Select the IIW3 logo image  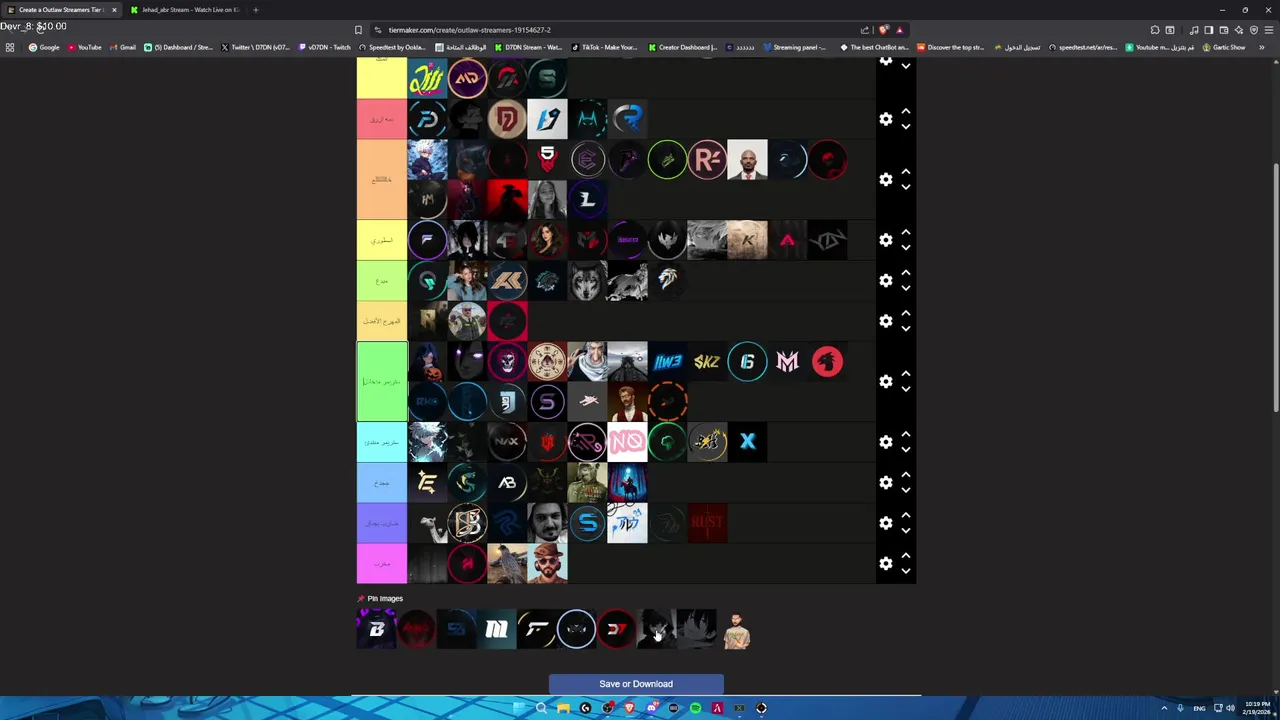click(x=667, y=362)
